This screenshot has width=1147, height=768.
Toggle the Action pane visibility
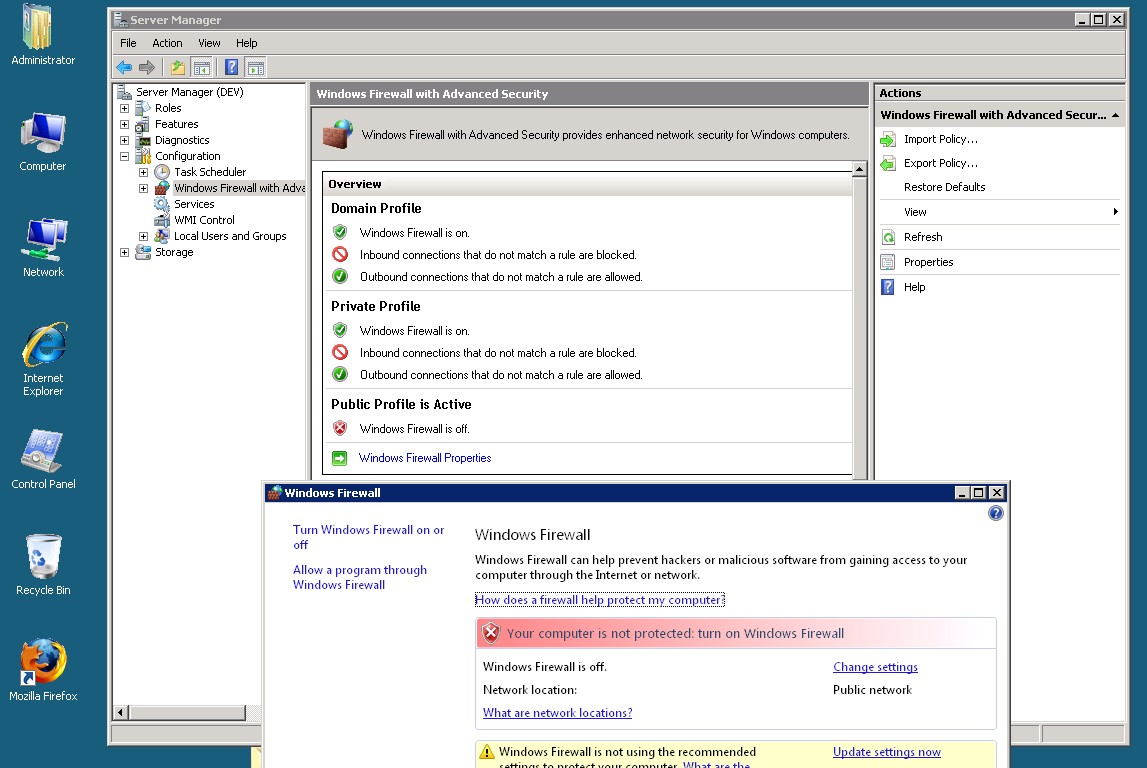point(257,67)
